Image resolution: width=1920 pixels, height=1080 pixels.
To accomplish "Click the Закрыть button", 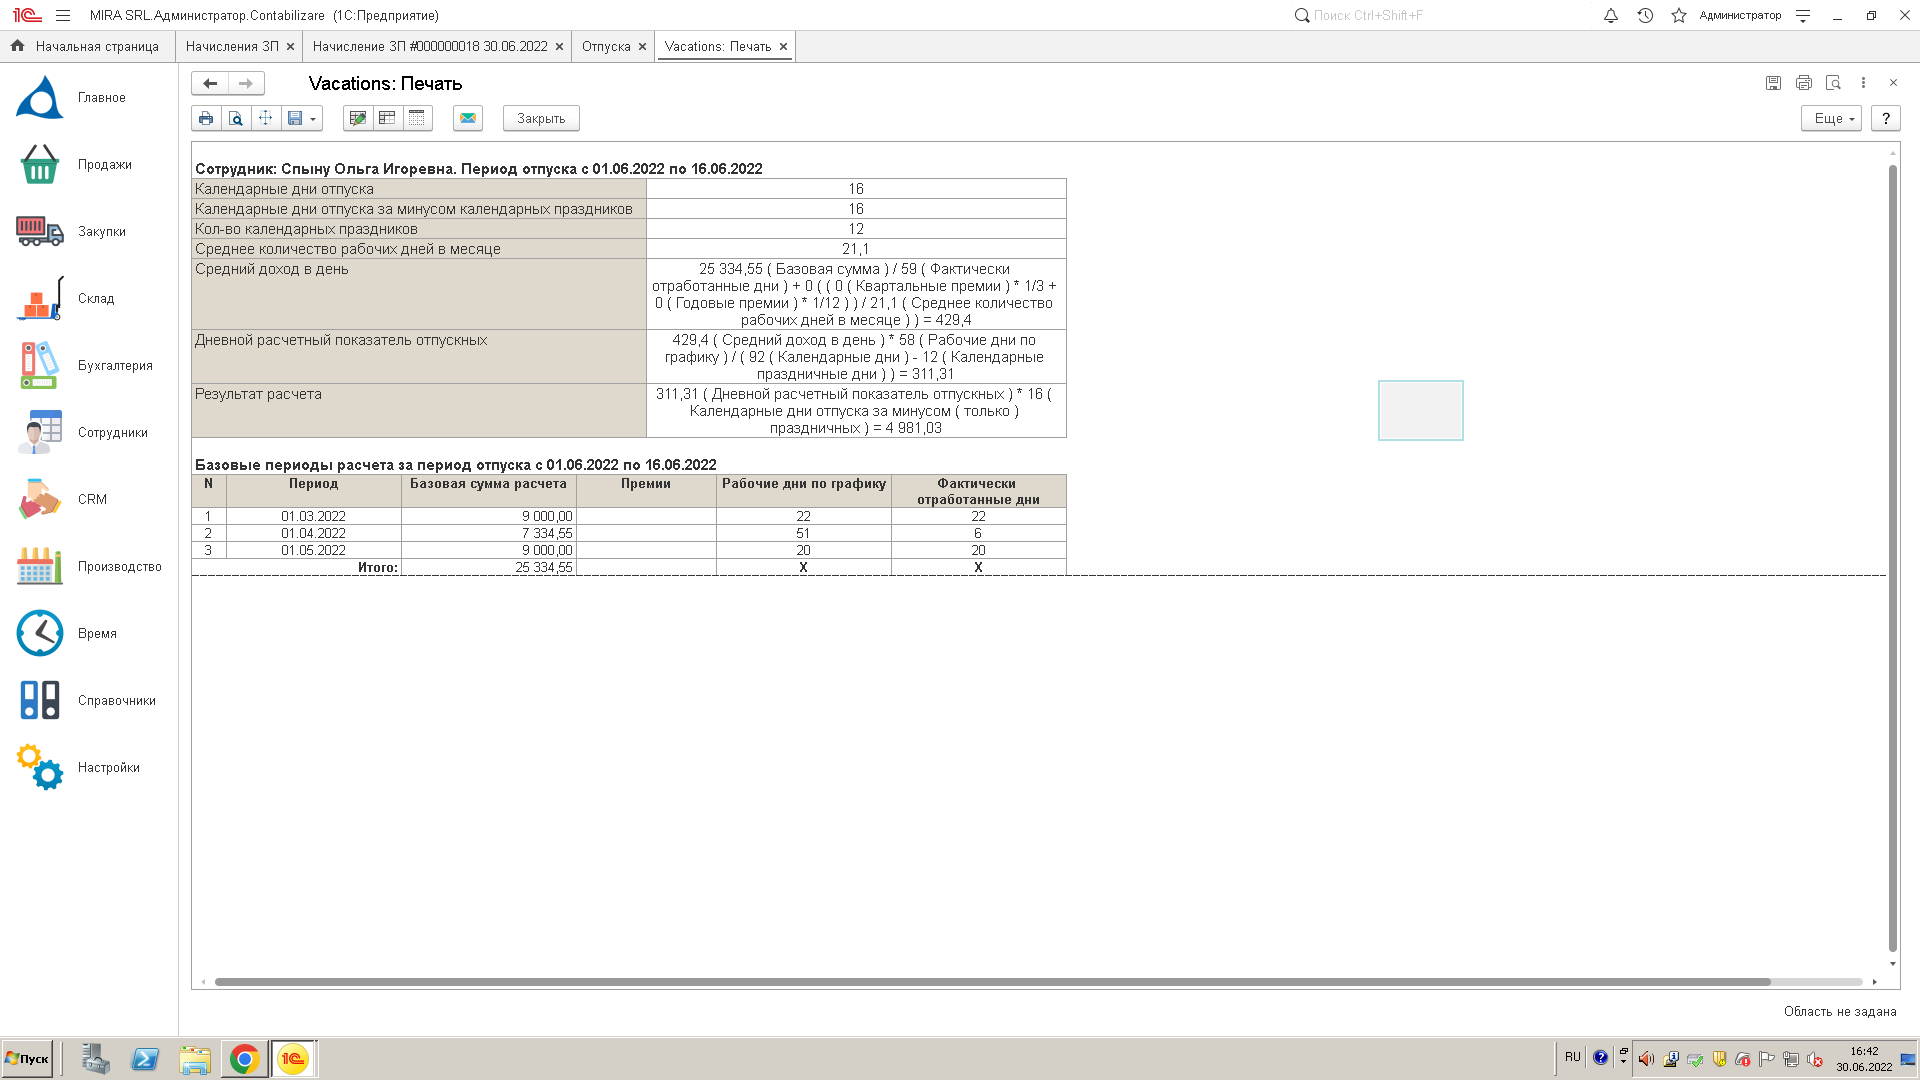I will click(541, 118).
